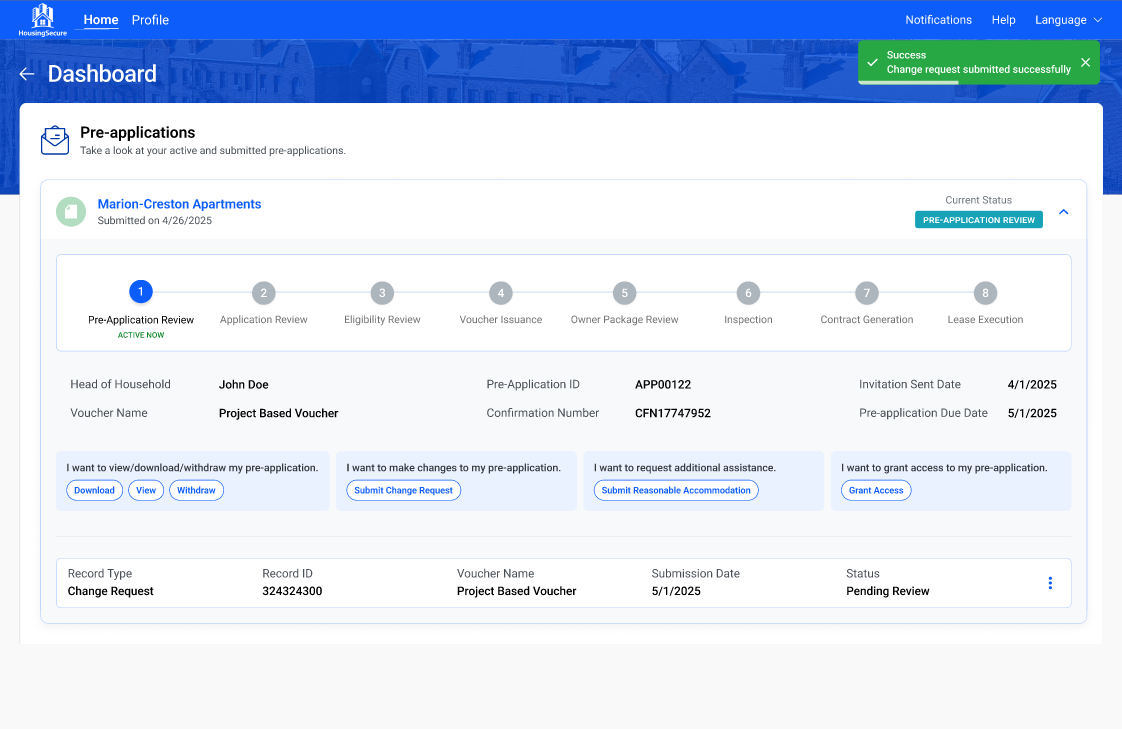Screen dimensions: 1122x729
Task: Open the Profile tab
Action: 150,20
